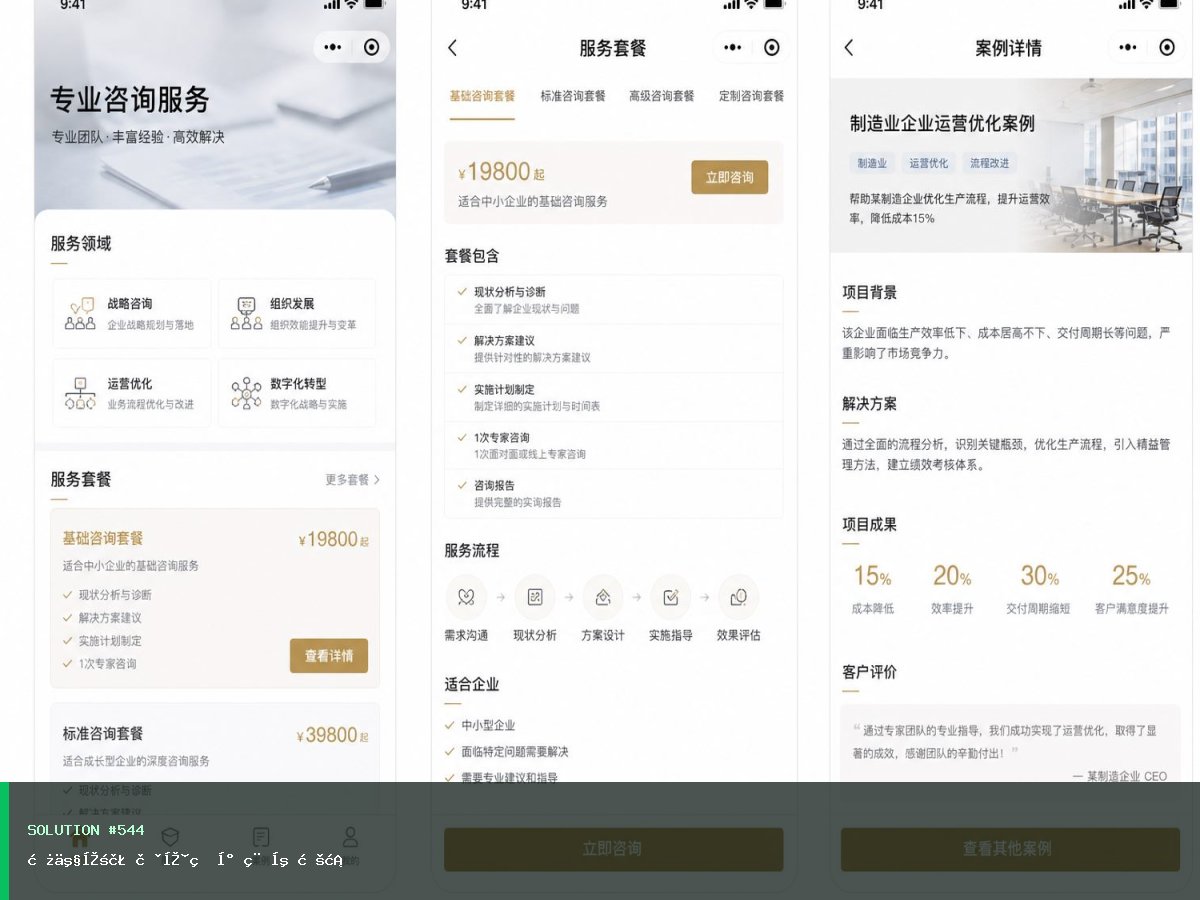Tap the 现状分析 process step icon

coord(535,597)
